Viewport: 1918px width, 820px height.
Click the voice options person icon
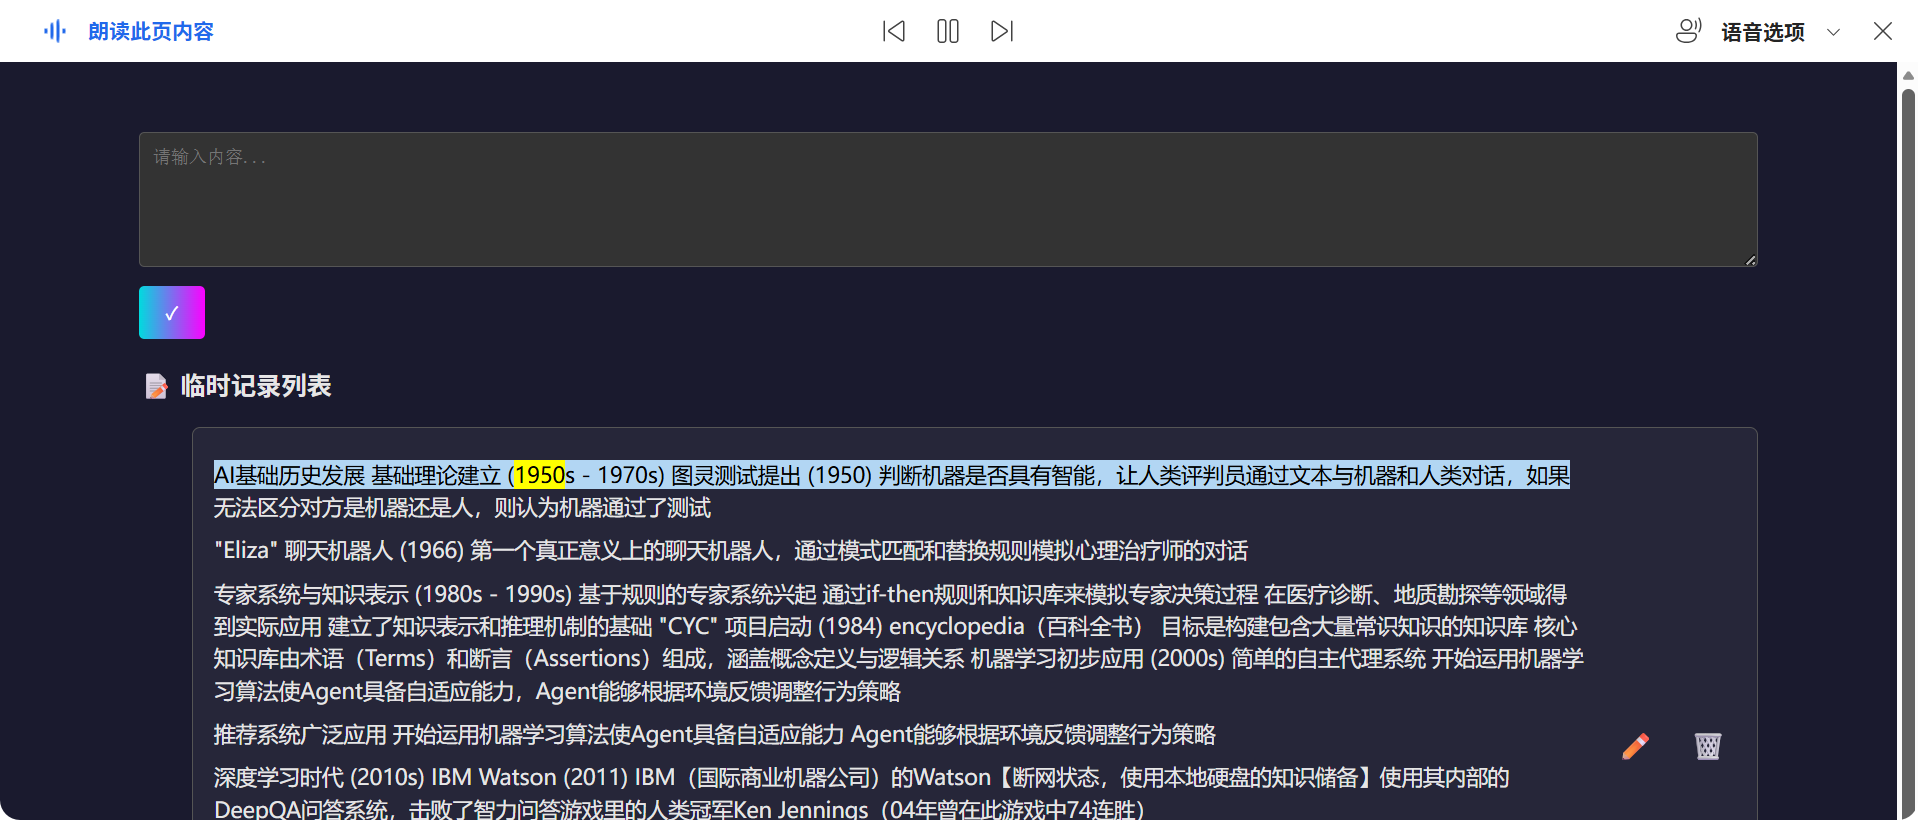1688,31
